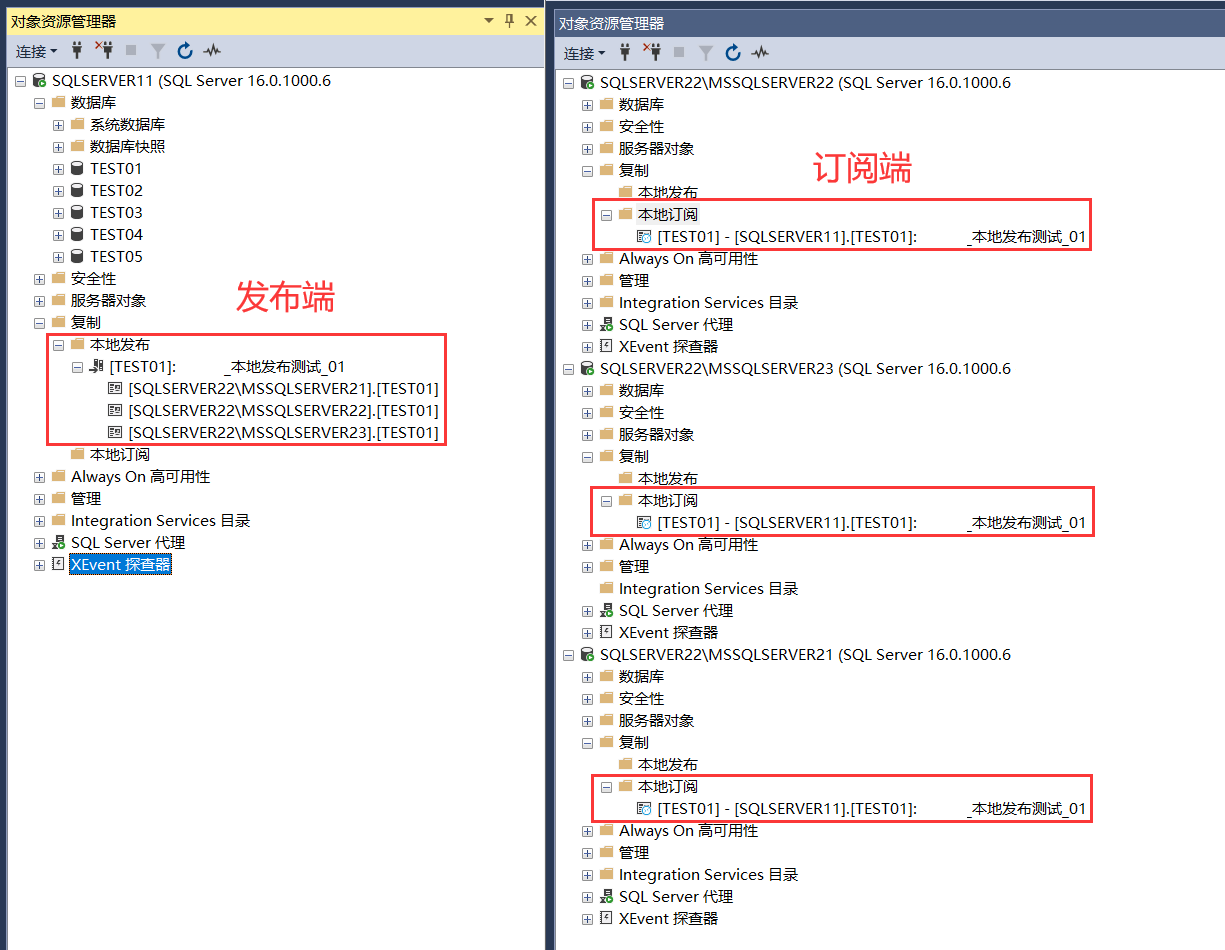Expand 管理 under SQLSERVER11
The width and height of the screenshot is (1225, 950).
tap(39, 499)
